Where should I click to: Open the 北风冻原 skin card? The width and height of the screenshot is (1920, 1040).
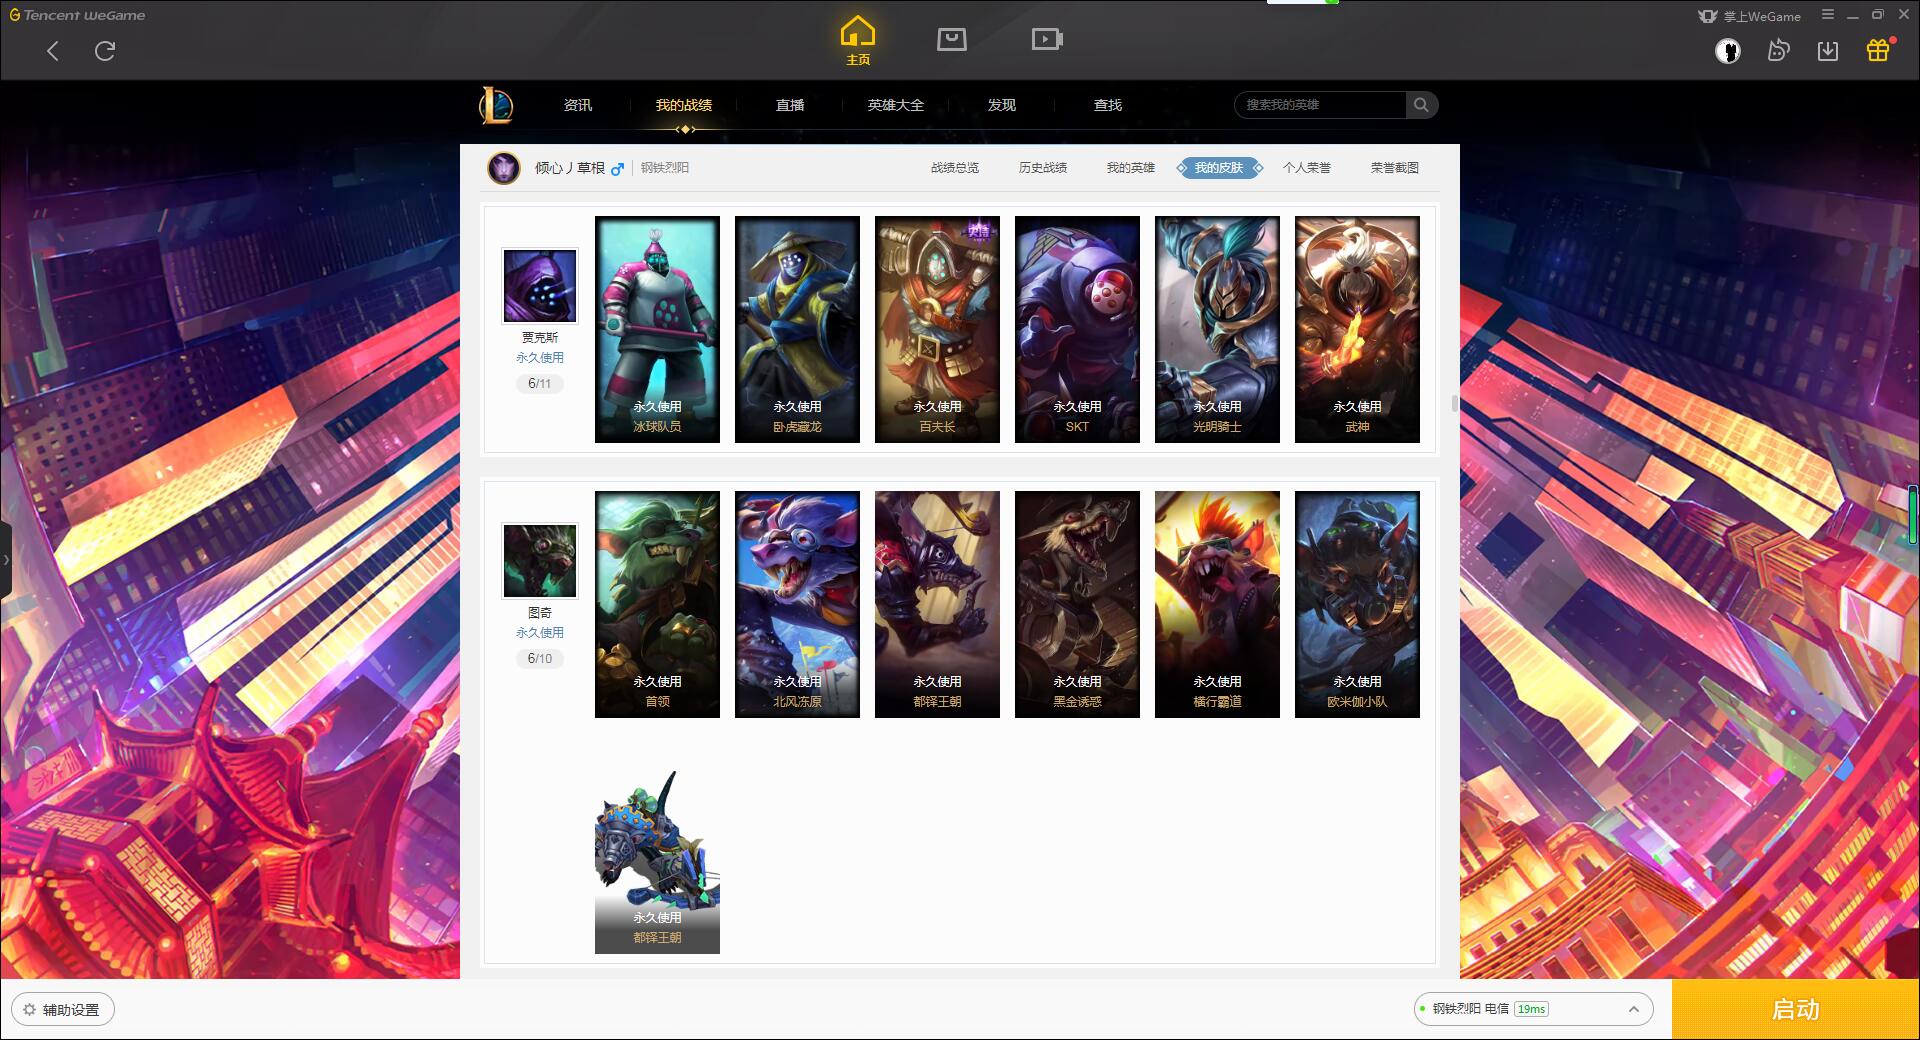(797, 604)
